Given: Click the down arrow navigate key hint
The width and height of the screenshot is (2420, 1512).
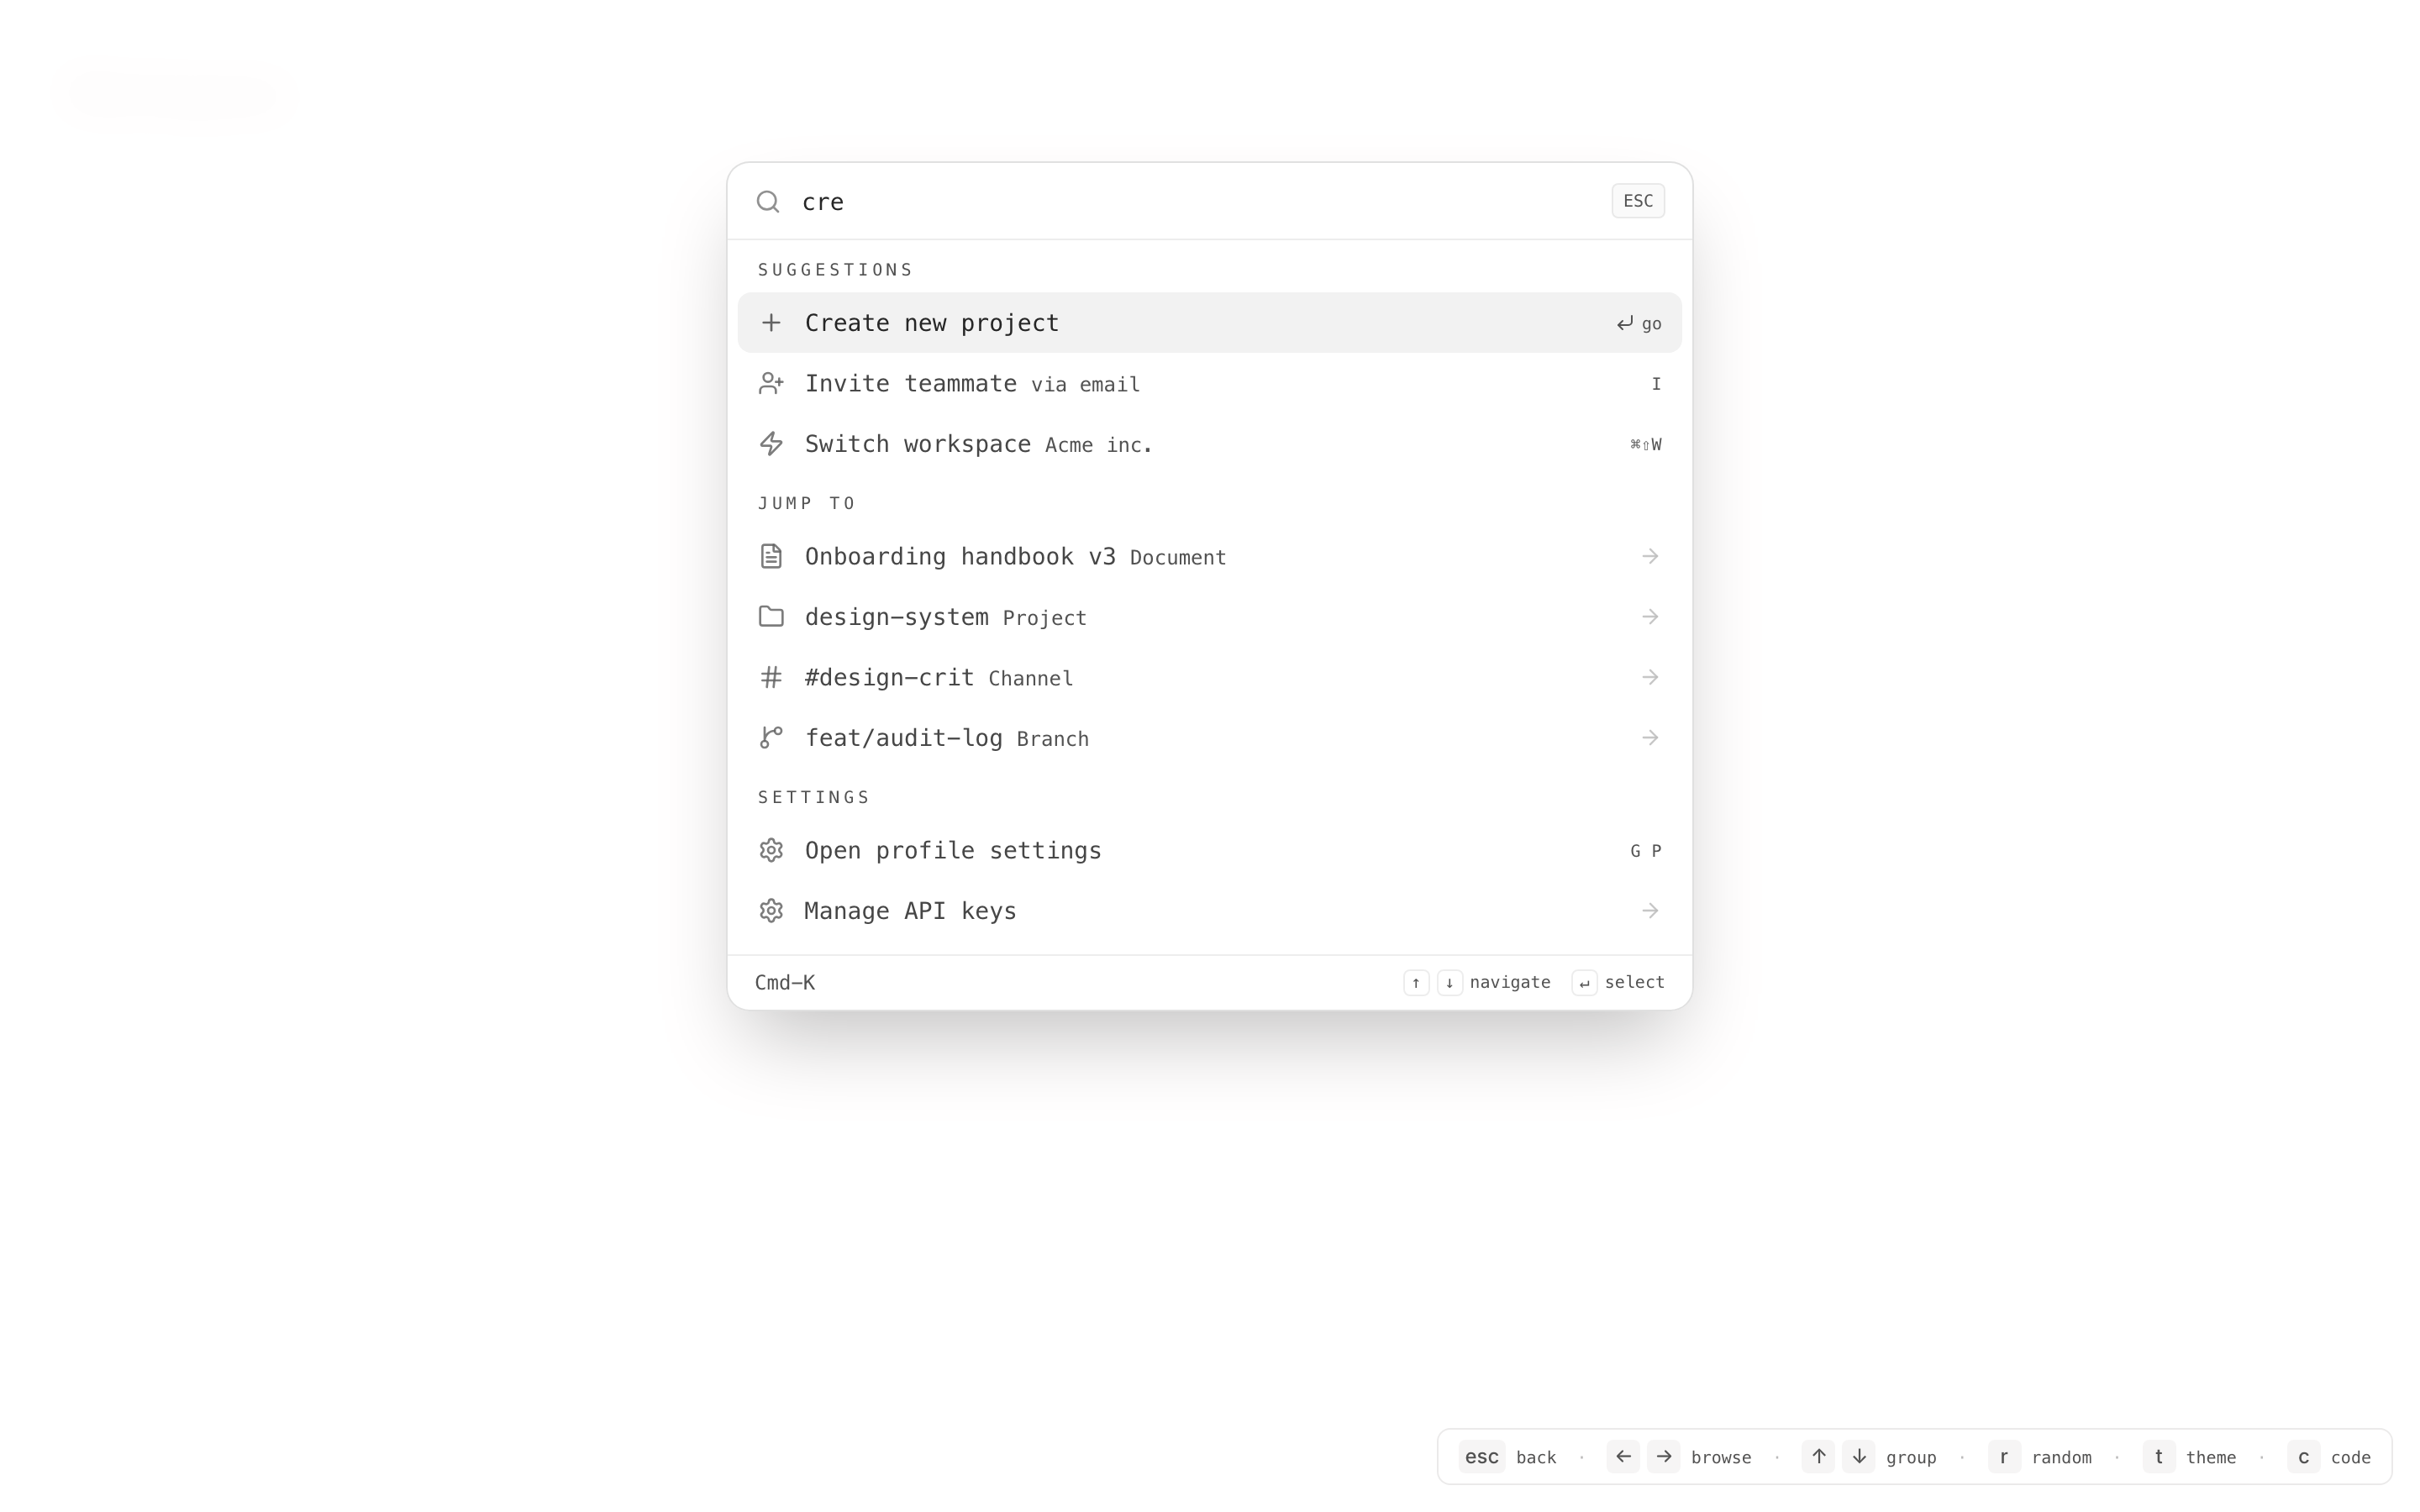Looking at the screenshot, I should tap(1449, 983).
